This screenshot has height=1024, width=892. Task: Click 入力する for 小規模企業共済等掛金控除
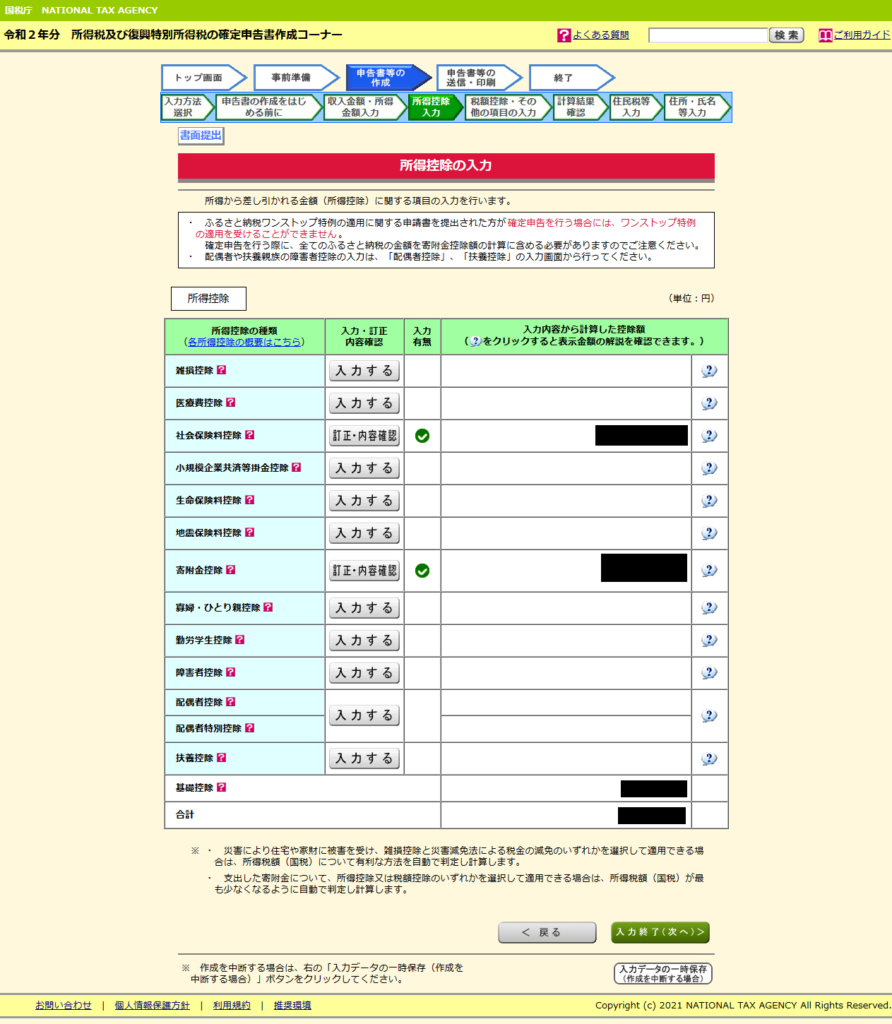coord(364,468)
